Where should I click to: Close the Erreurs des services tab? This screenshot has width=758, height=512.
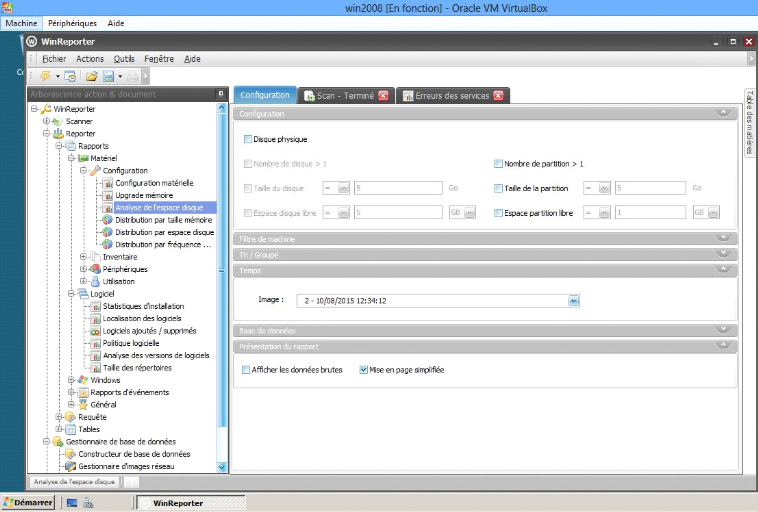pyautogui.click(x=498, y=96)
